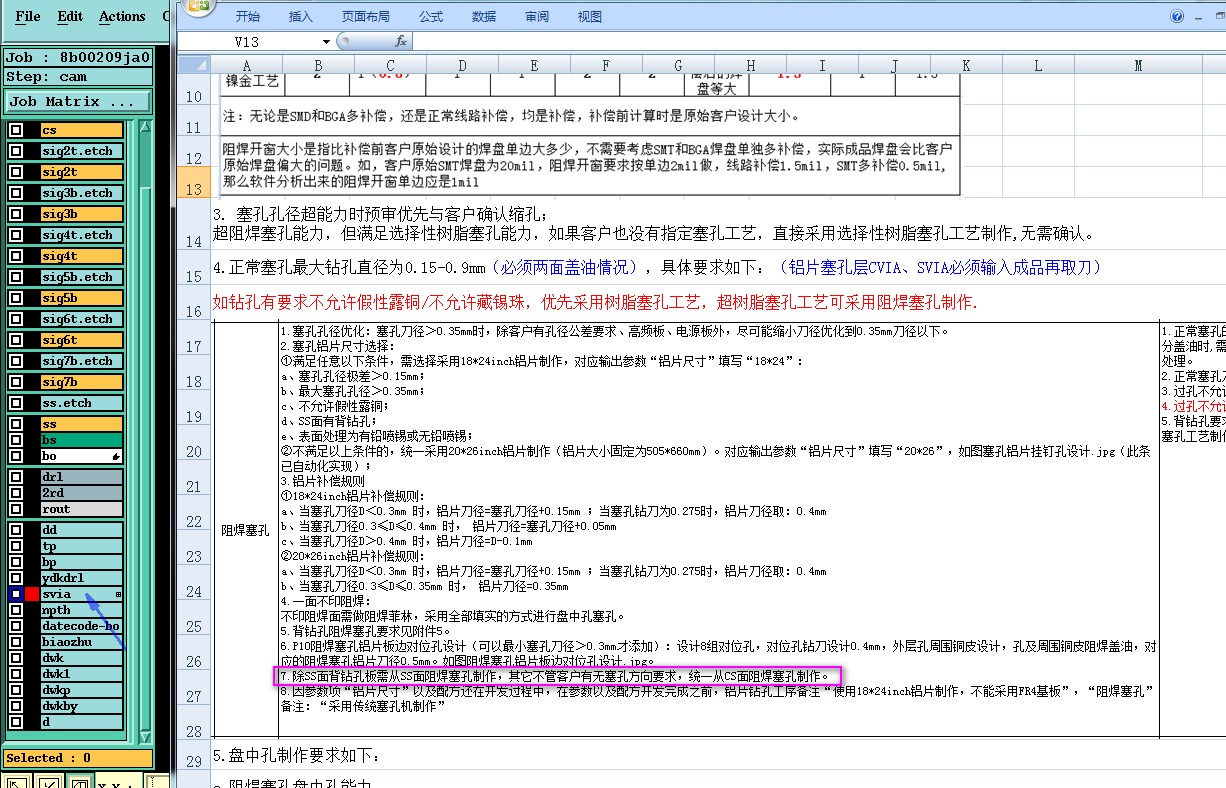Toggle the sig5b layer checkbox
Screen dimensions: 1226x788
point(16,298)
